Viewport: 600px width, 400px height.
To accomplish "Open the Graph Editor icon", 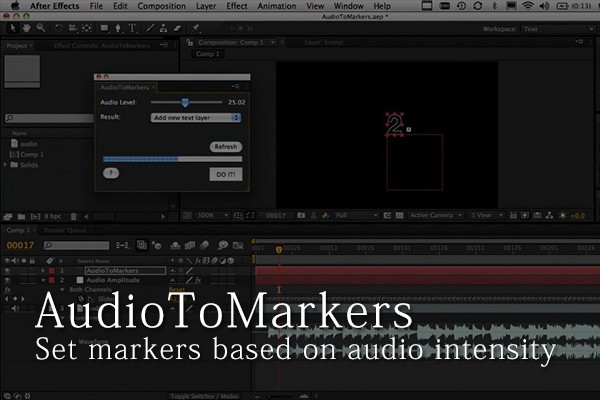I will pos(238,245).
